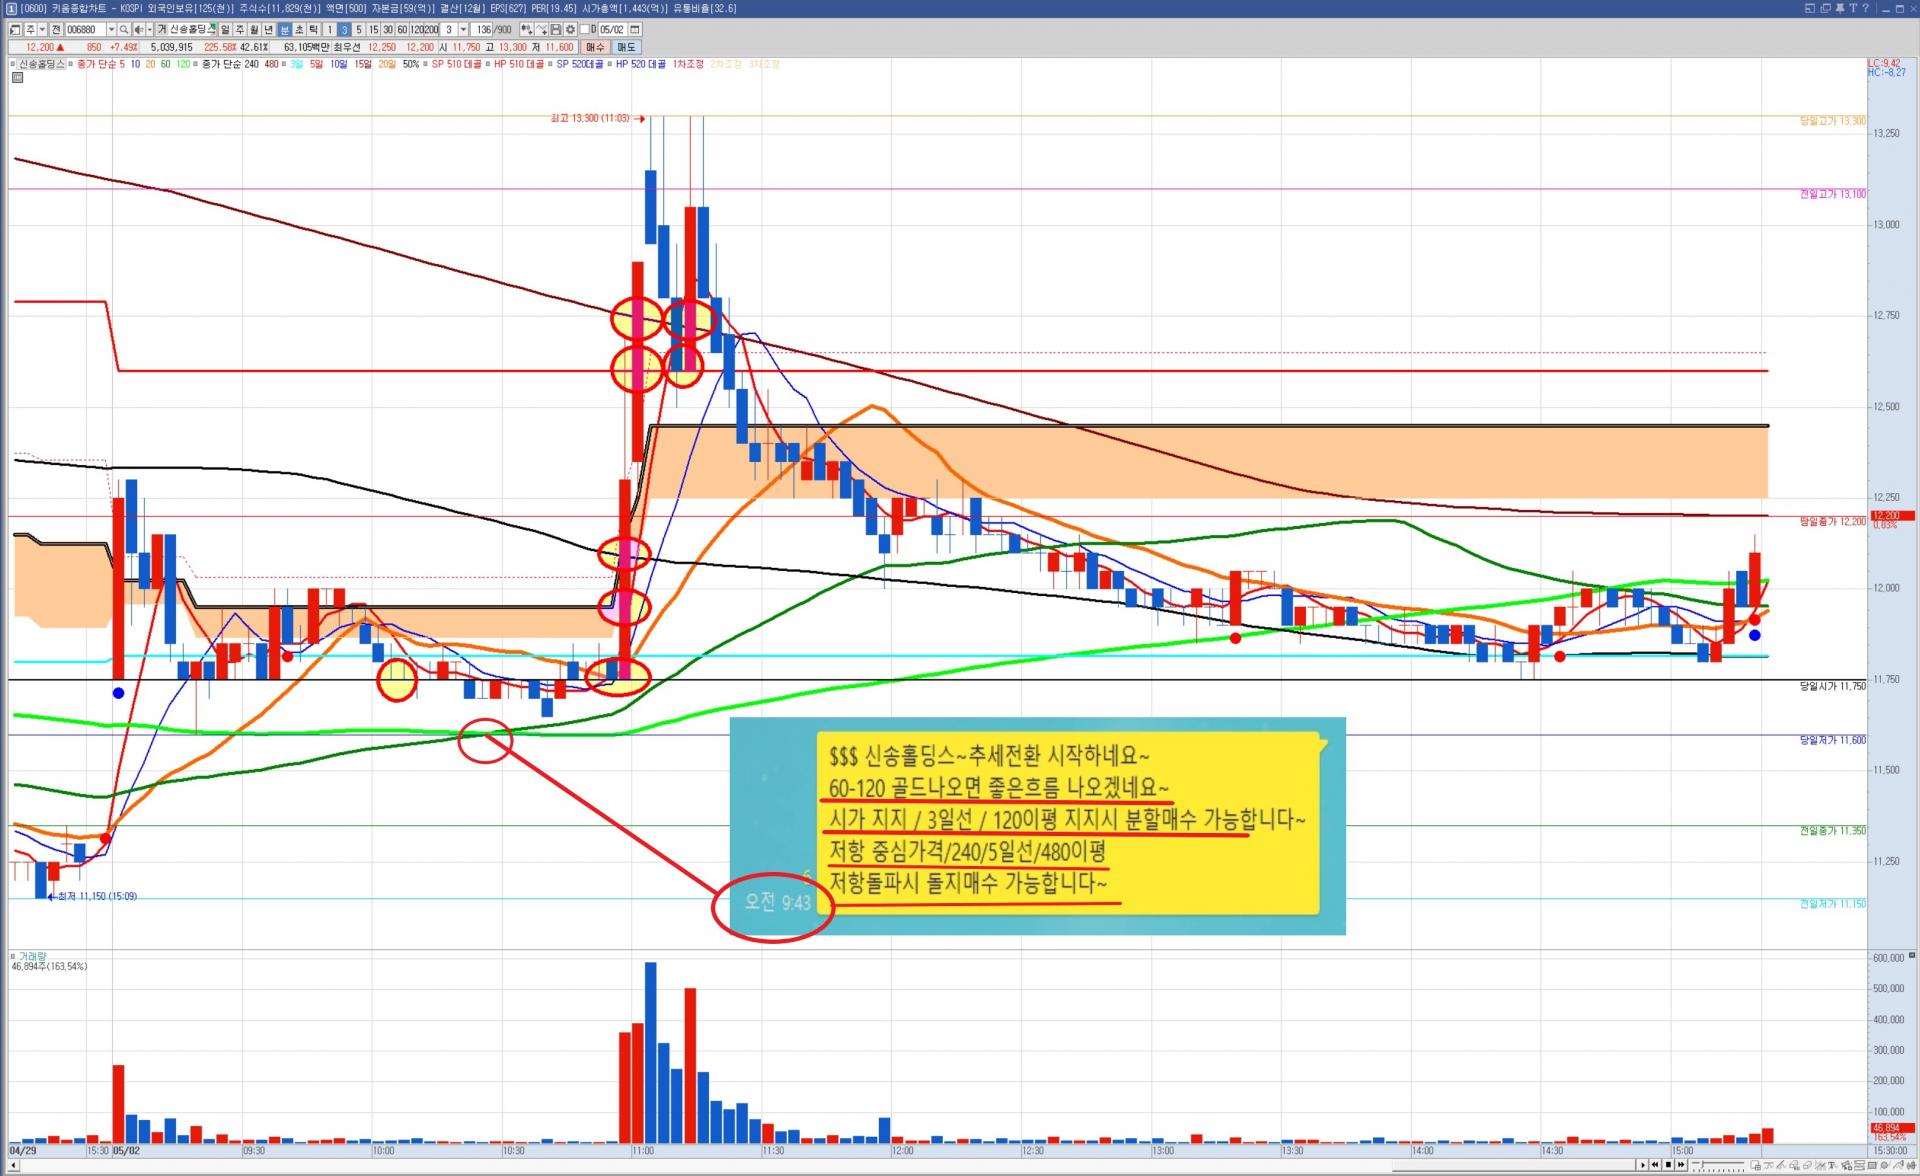Click the stock search magnifier icon

point(124,29)
